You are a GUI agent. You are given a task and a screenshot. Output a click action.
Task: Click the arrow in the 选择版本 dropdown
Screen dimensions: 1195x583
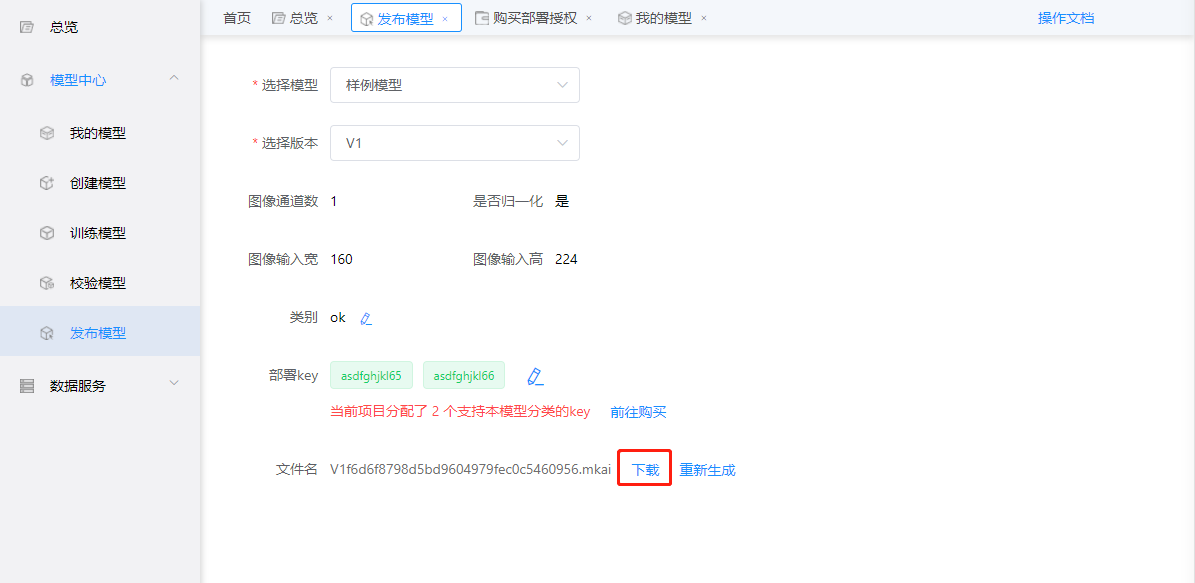pos(562,143)
